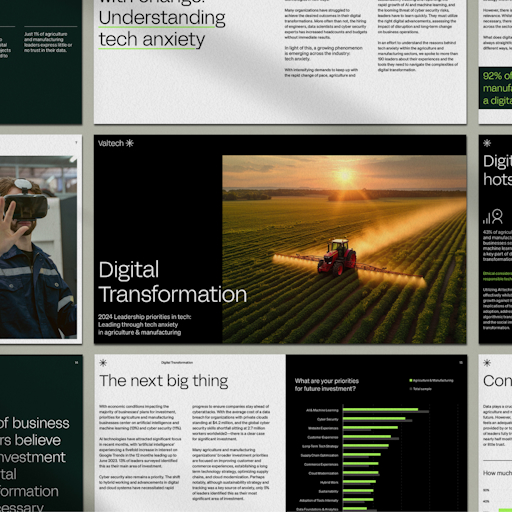
Task: Click the green '92% of' callout box
Action: click(x=495, y=88)
